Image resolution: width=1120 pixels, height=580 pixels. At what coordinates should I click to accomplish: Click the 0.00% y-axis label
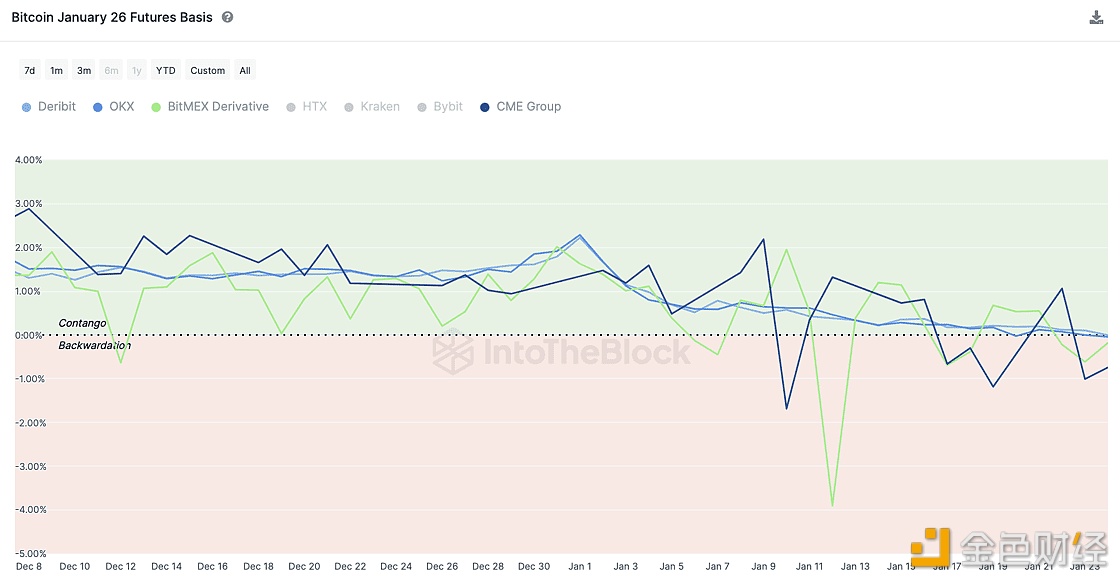click(29, 335)
